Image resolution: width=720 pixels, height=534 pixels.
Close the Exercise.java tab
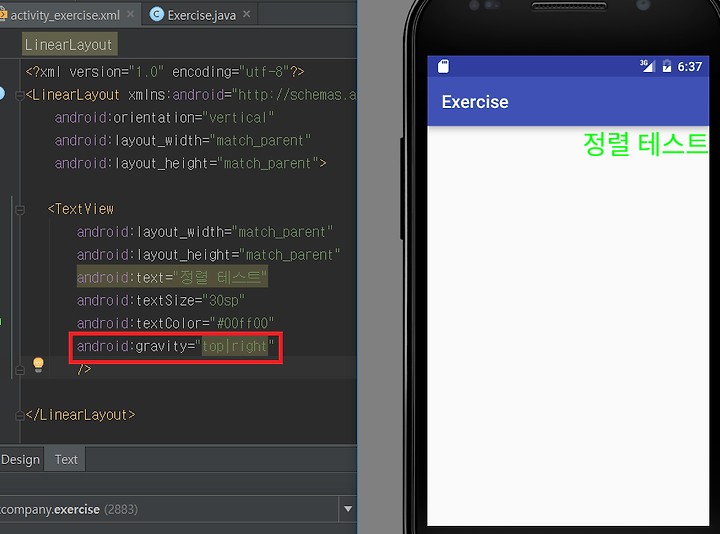coord(247,14)
